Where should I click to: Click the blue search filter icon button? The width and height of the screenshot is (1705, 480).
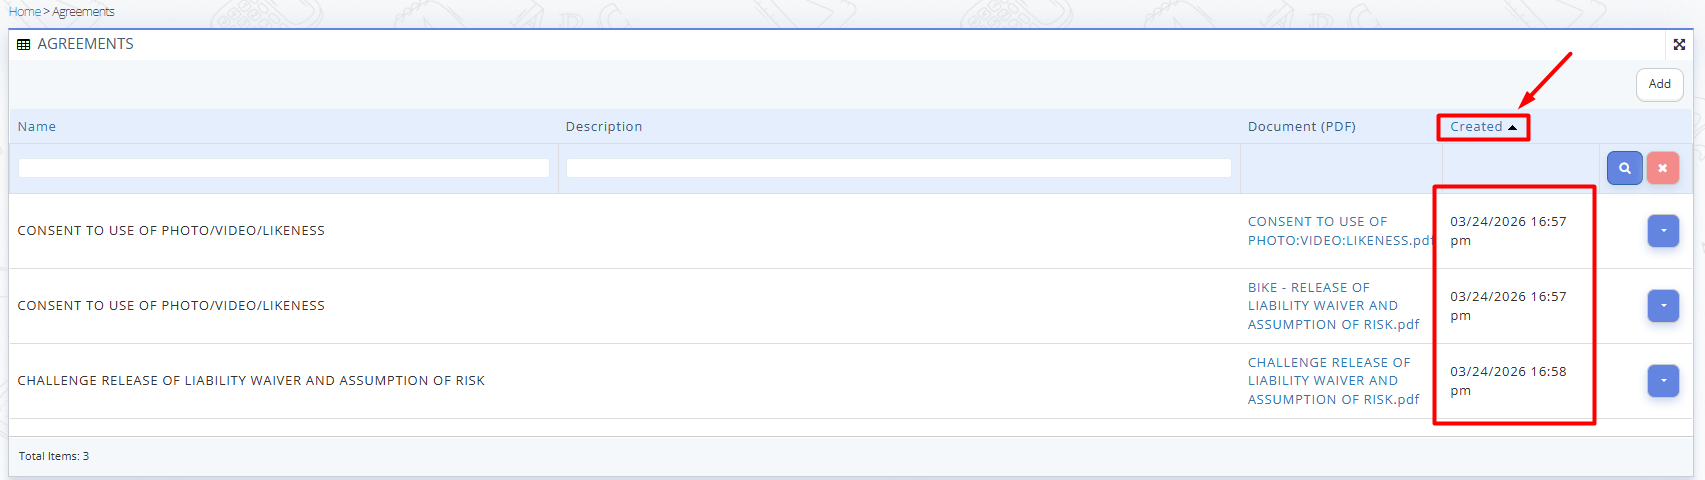tap(1624, 168)
